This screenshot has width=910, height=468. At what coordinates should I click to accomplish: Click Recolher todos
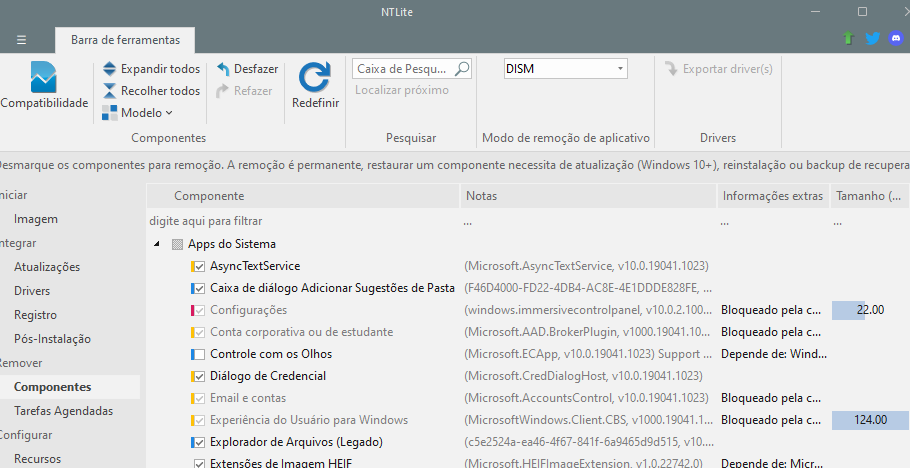tap(151, 91)
